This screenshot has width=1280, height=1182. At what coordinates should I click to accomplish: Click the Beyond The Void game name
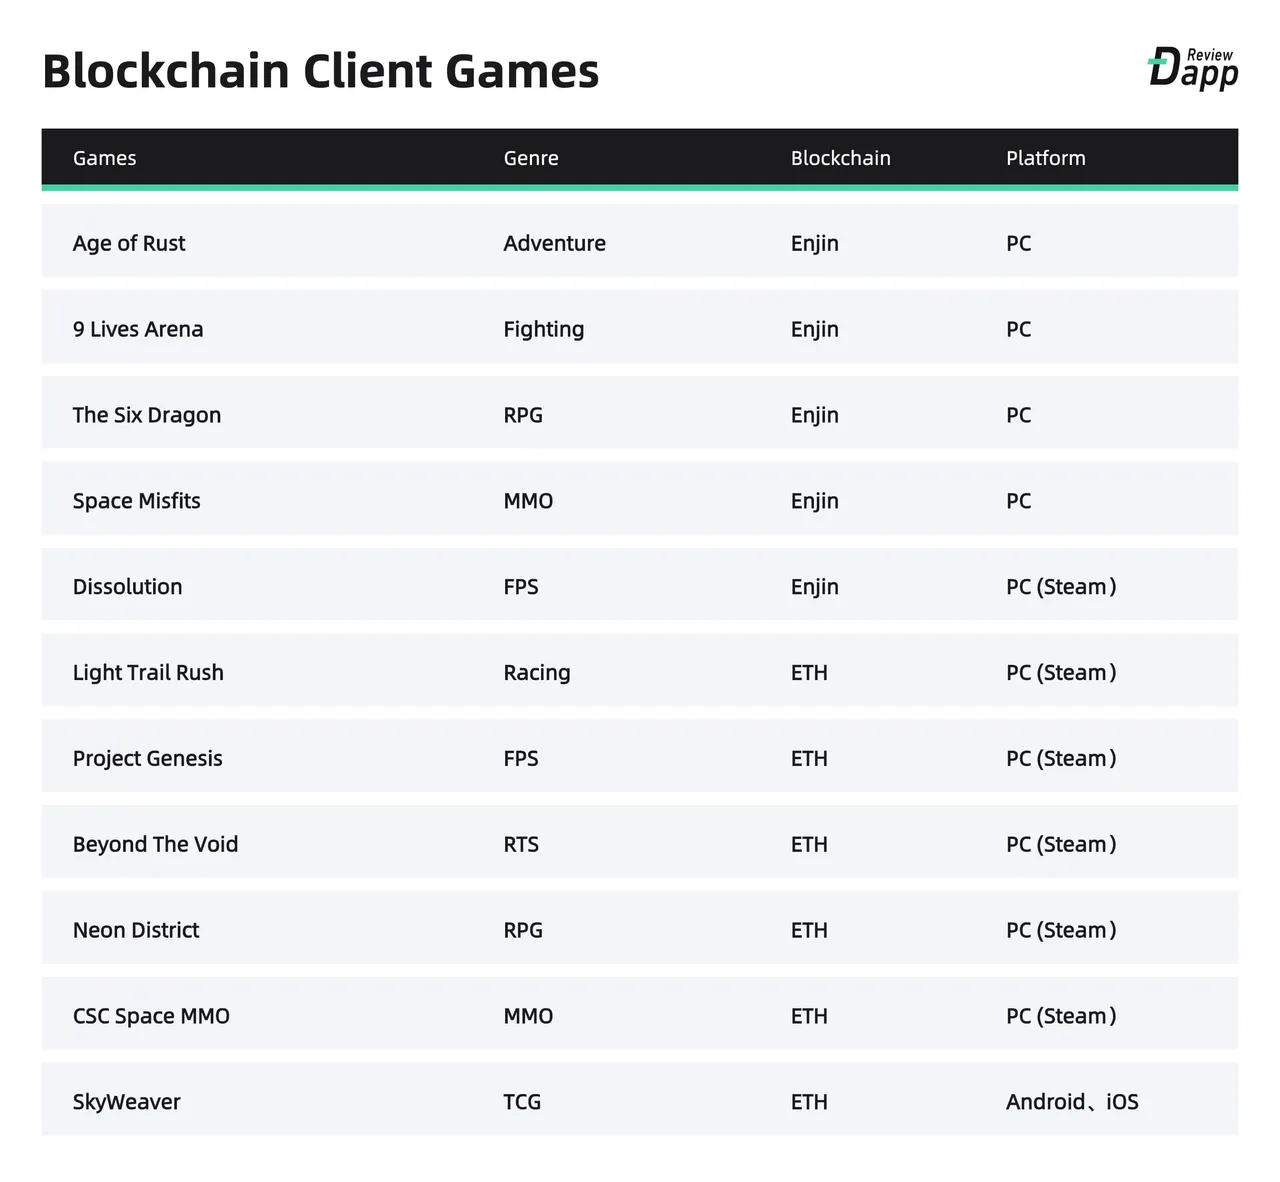pos(155,844)
